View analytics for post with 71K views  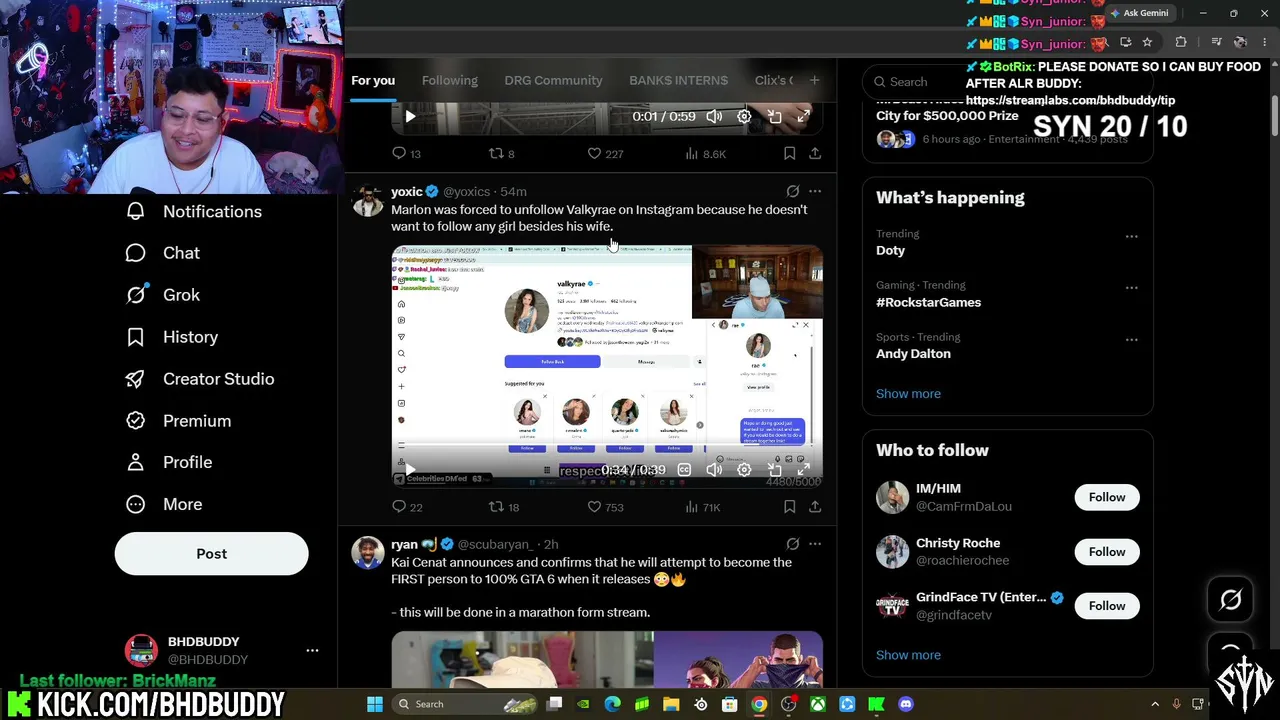(702, 507)
